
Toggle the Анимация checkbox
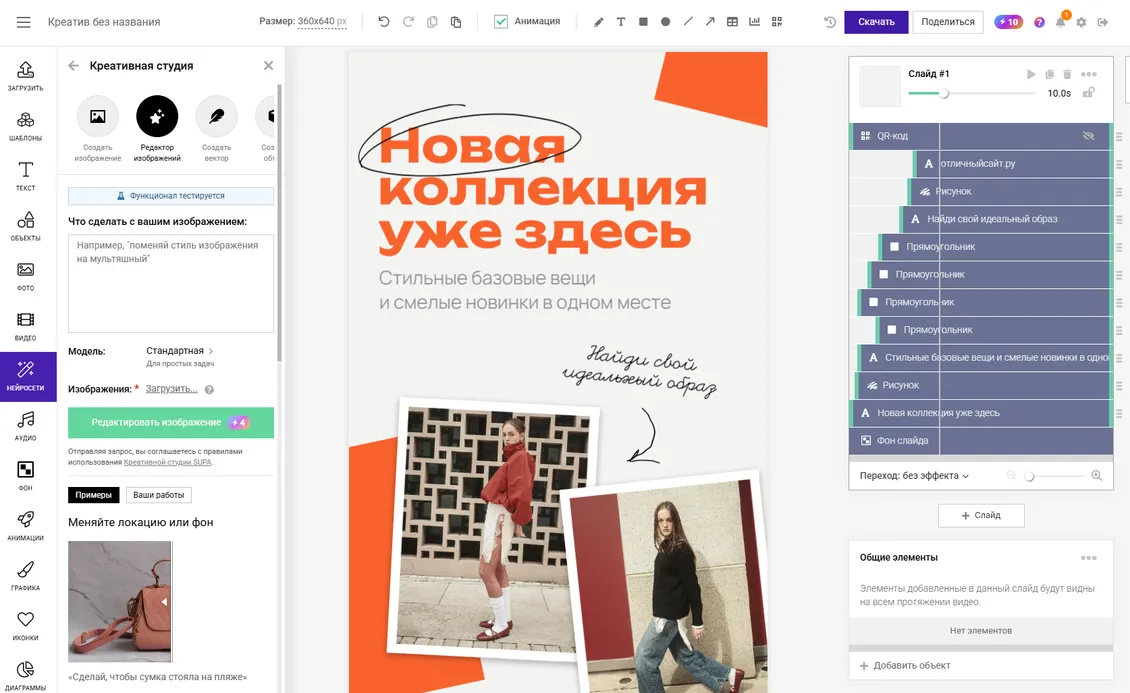(x=501, y=22)
